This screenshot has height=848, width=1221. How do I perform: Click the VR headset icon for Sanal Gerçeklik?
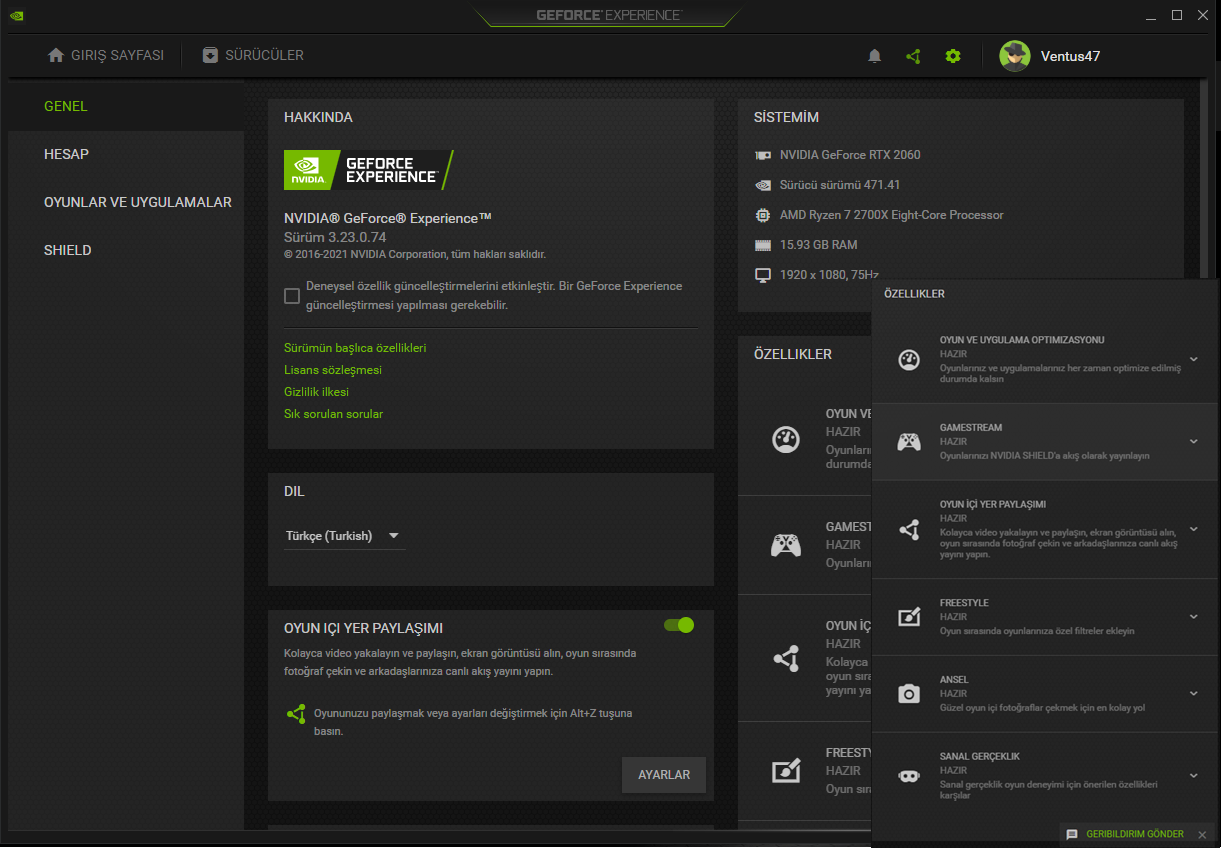click(x=909, y=775)
